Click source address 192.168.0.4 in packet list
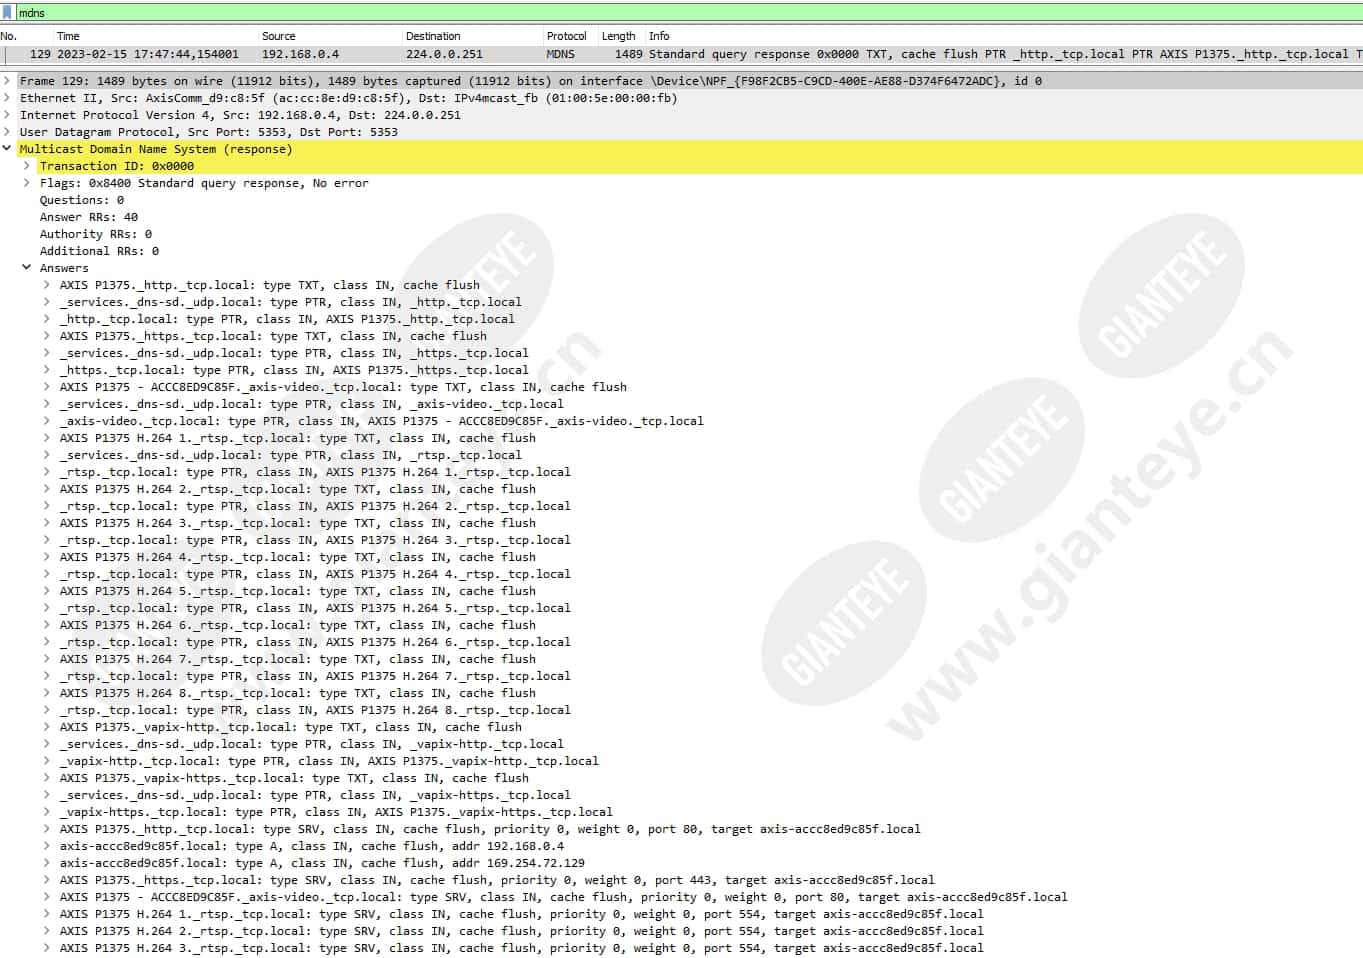Viewport: 1363px width, 958px height. coord(300,54)
